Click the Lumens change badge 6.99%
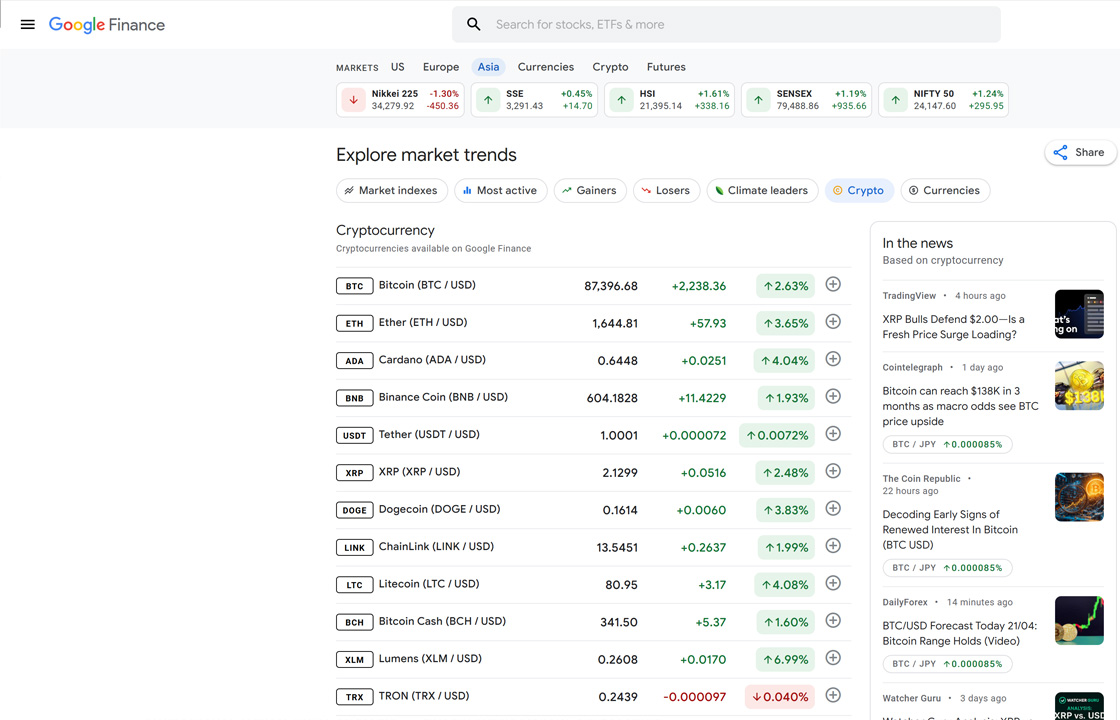 (x=785, y=659)
